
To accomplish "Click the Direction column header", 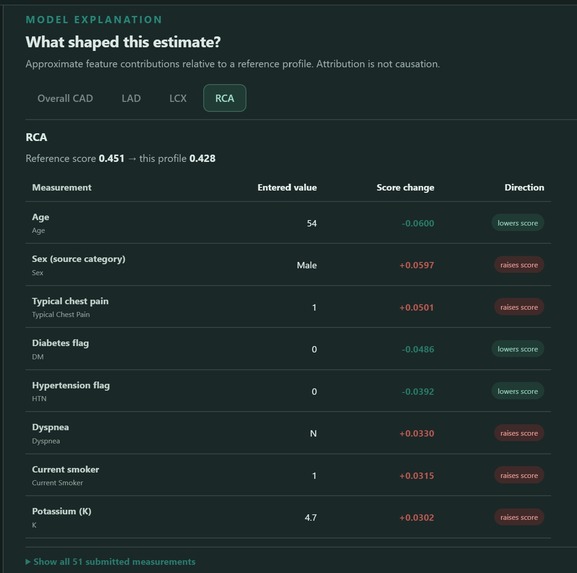I will (x=524, y=188).
